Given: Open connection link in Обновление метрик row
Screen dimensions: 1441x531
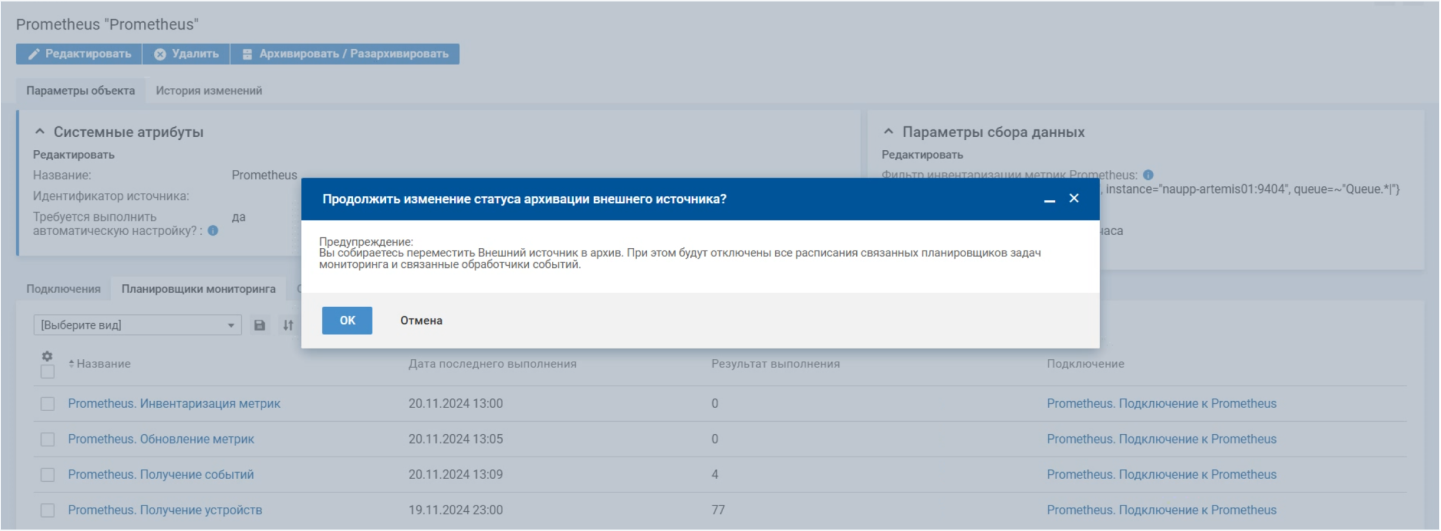Looking at the screenshot, I should (x=1162, y=439).
